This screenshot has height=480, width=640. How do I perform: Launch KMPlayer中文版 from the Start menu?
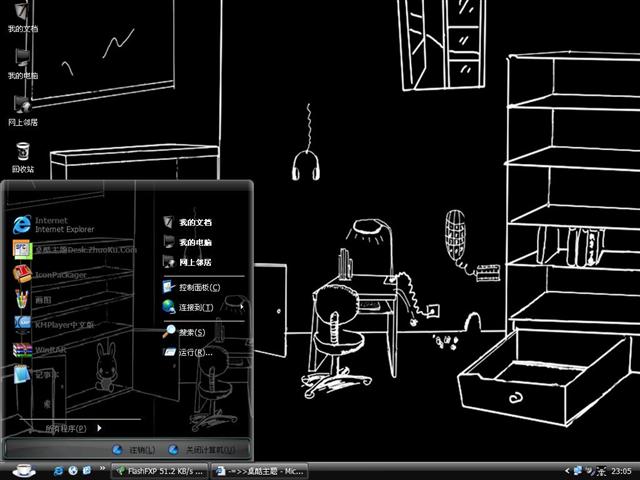point(53,324)
